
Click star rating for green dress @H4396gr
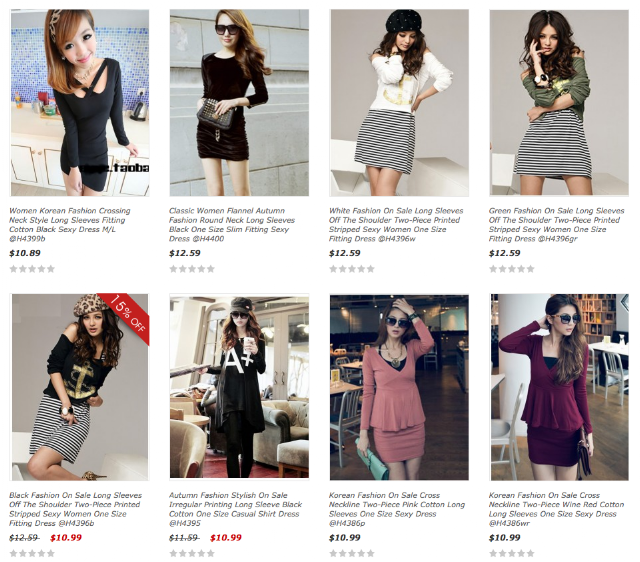(512, 269)
